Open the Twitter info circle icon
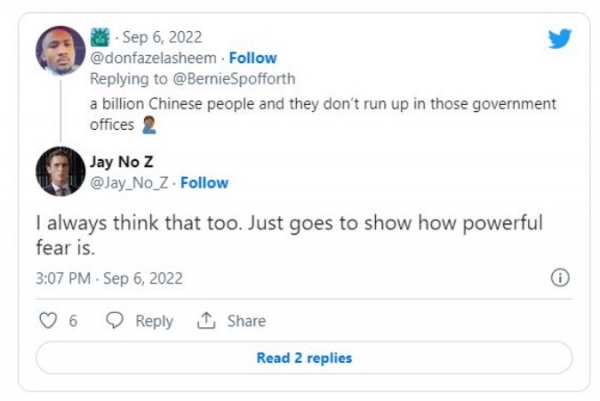 (560, 278)
